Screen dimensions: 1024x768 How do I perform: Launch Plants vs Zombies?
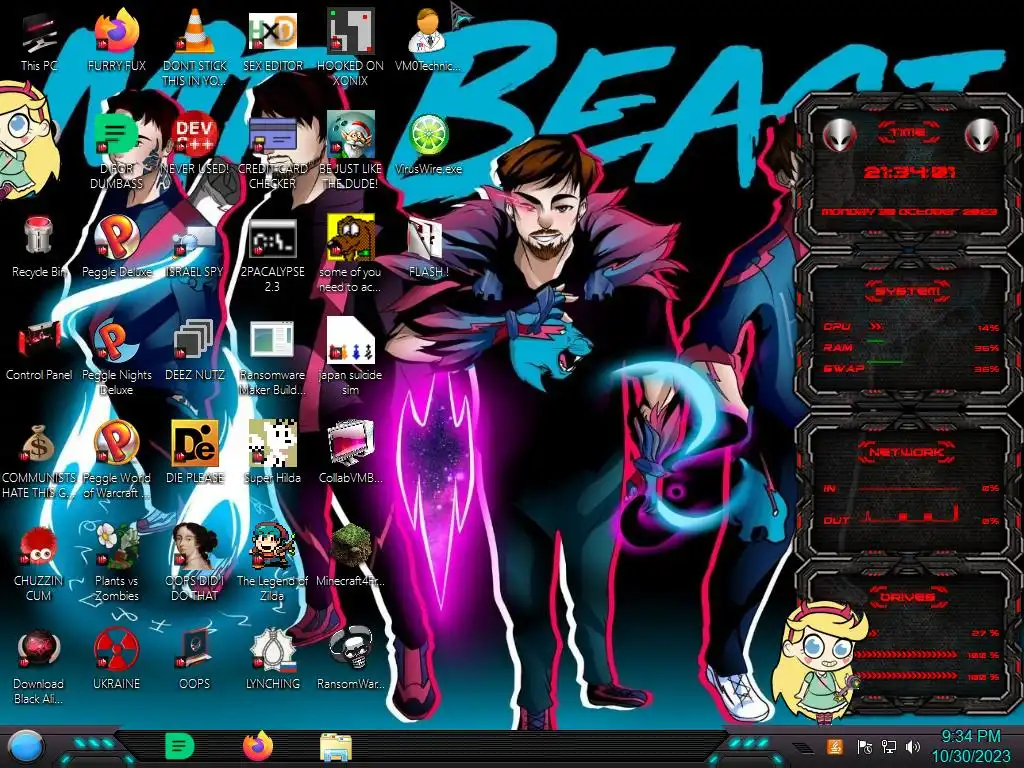[x=116, y=563]
